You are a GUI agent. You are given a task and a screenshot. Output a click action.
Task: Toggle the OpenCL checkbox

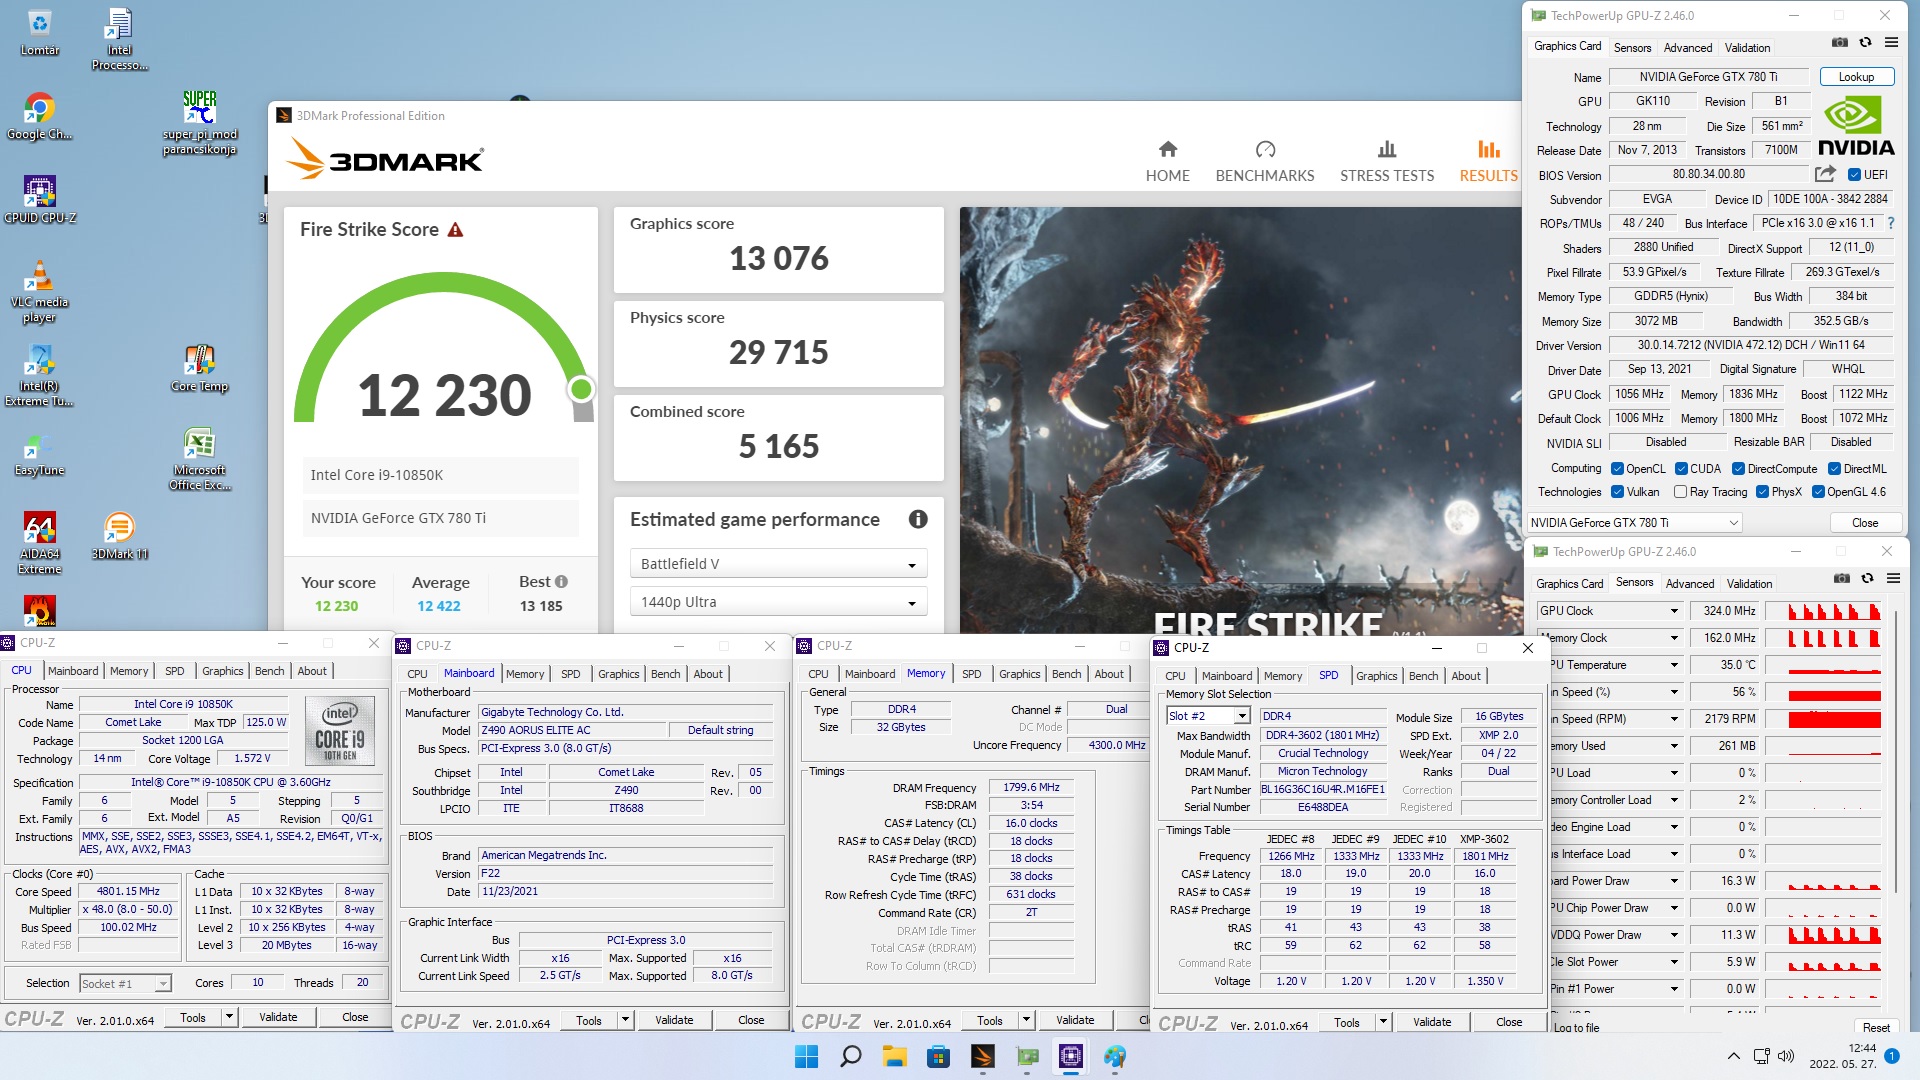1617,469
